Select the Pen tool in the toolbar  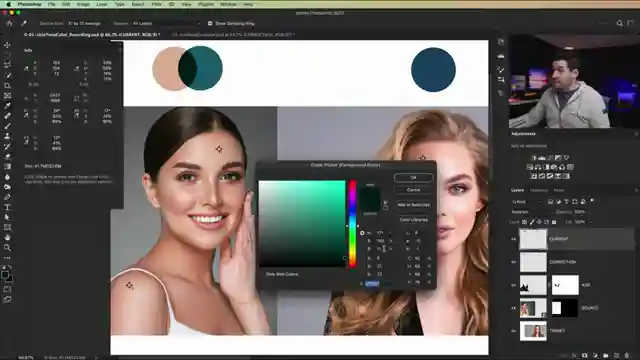(x=7, y=197)
